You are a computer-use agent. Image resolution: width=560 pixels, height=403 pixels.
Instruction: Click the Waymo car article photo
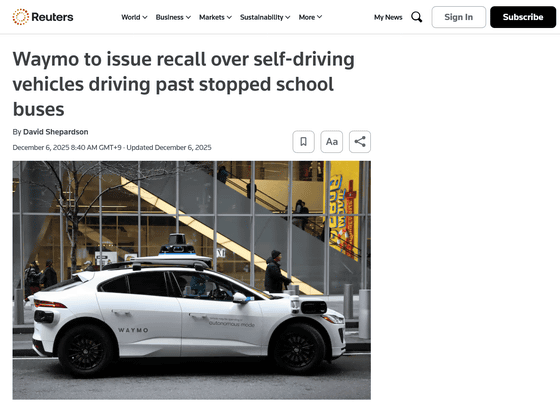pyautogui.click(x=191, y=280)
